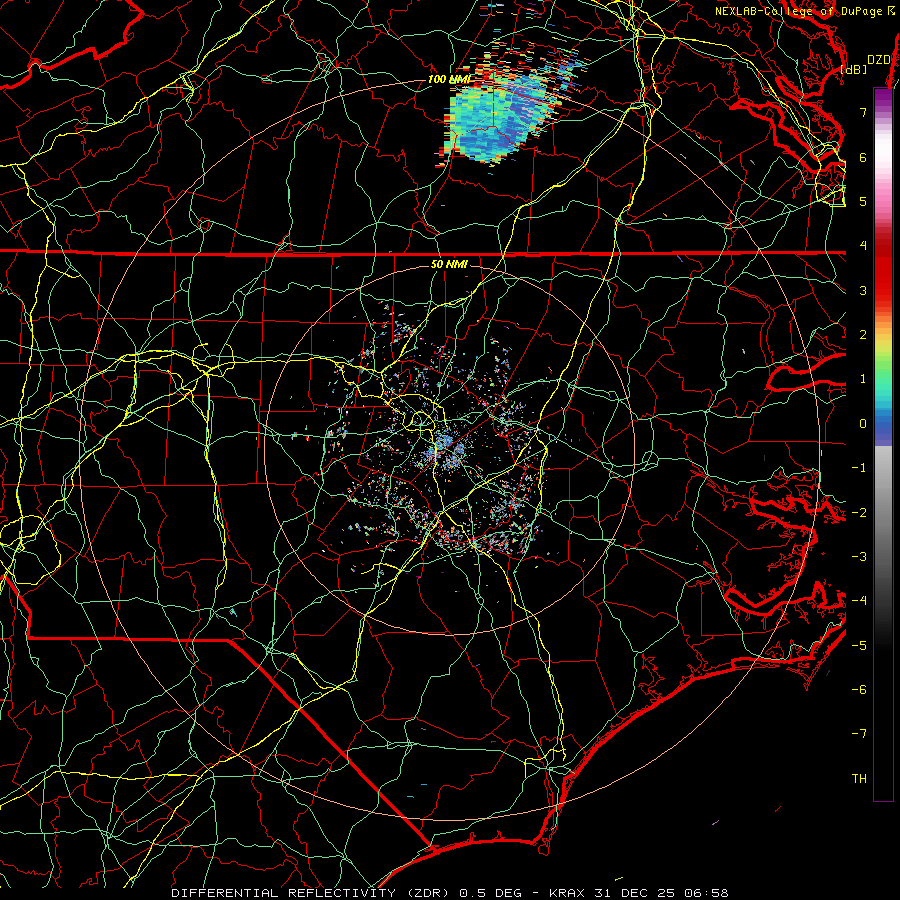Click the -2 dB value on the scale
This screenshot has height=900, width=900.
click(859, 513)
